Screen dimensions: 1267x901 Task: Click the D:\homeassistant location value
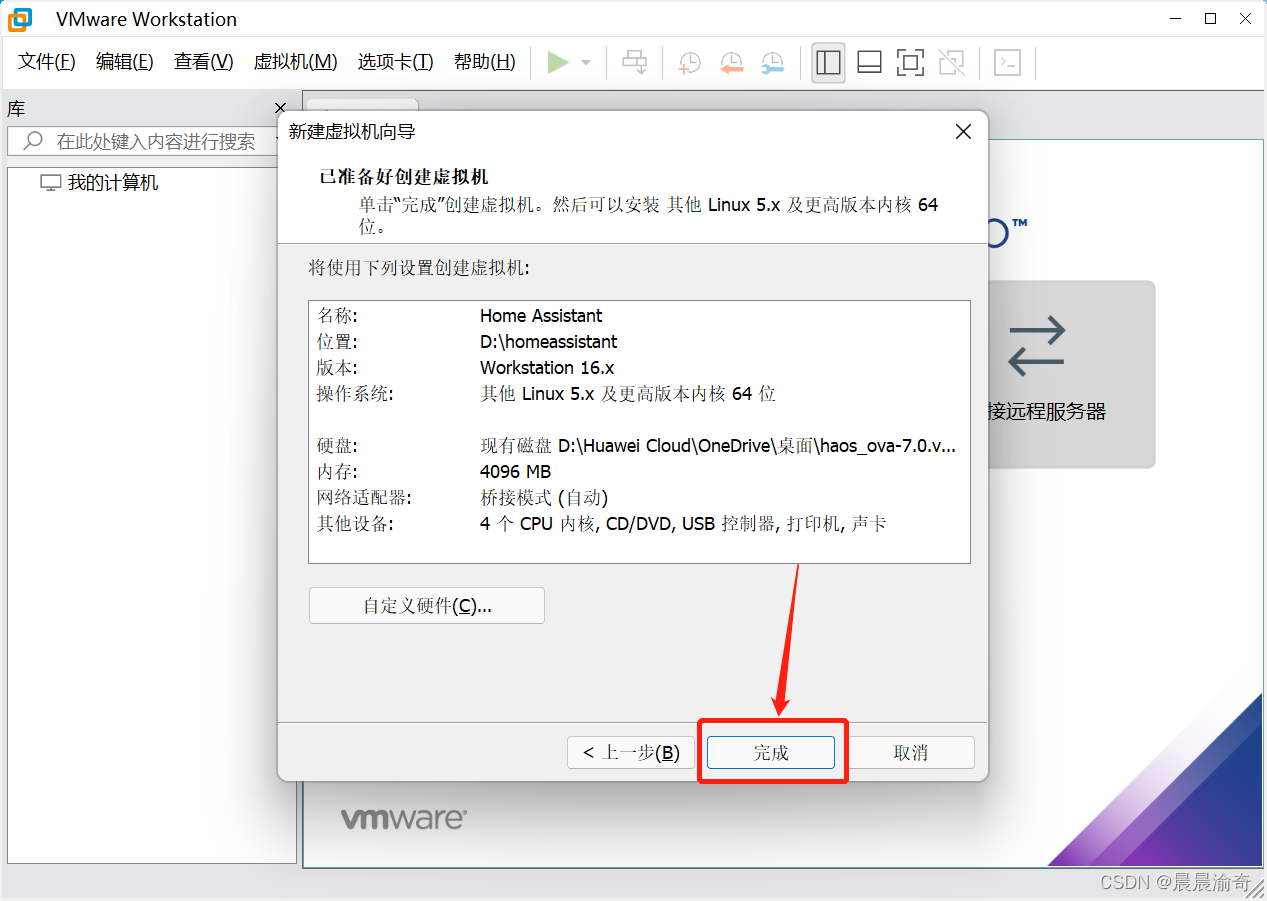(549, 342)
